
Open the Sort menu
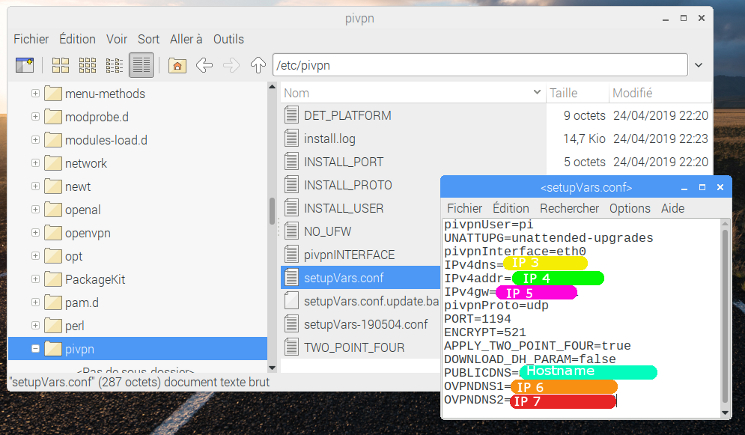148,39
